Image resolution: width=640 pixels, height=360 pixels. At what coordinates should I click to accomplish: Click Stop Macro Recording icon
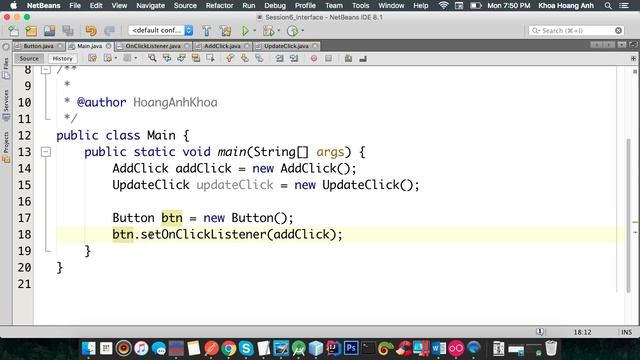329,58
